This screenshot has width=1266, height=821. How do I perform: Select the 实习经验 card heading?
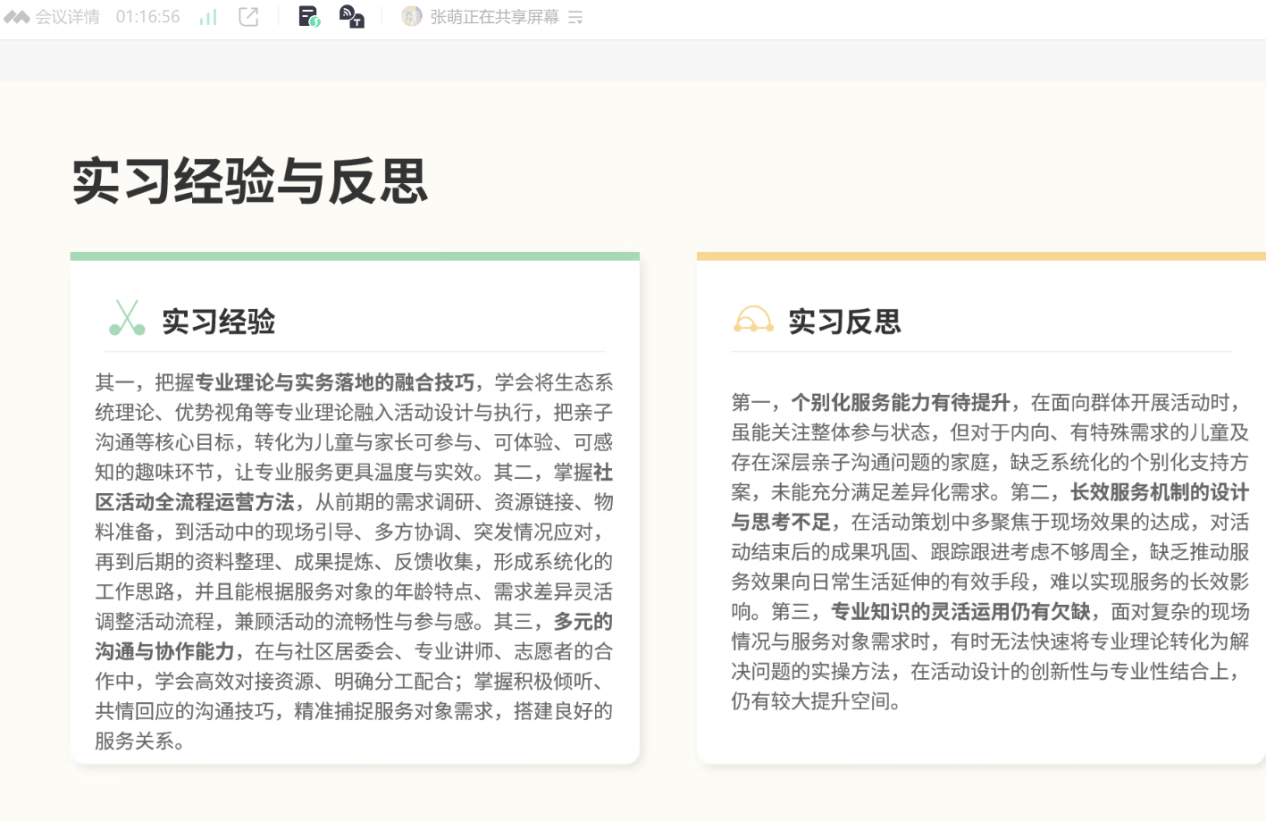click(x=218, y=321)
